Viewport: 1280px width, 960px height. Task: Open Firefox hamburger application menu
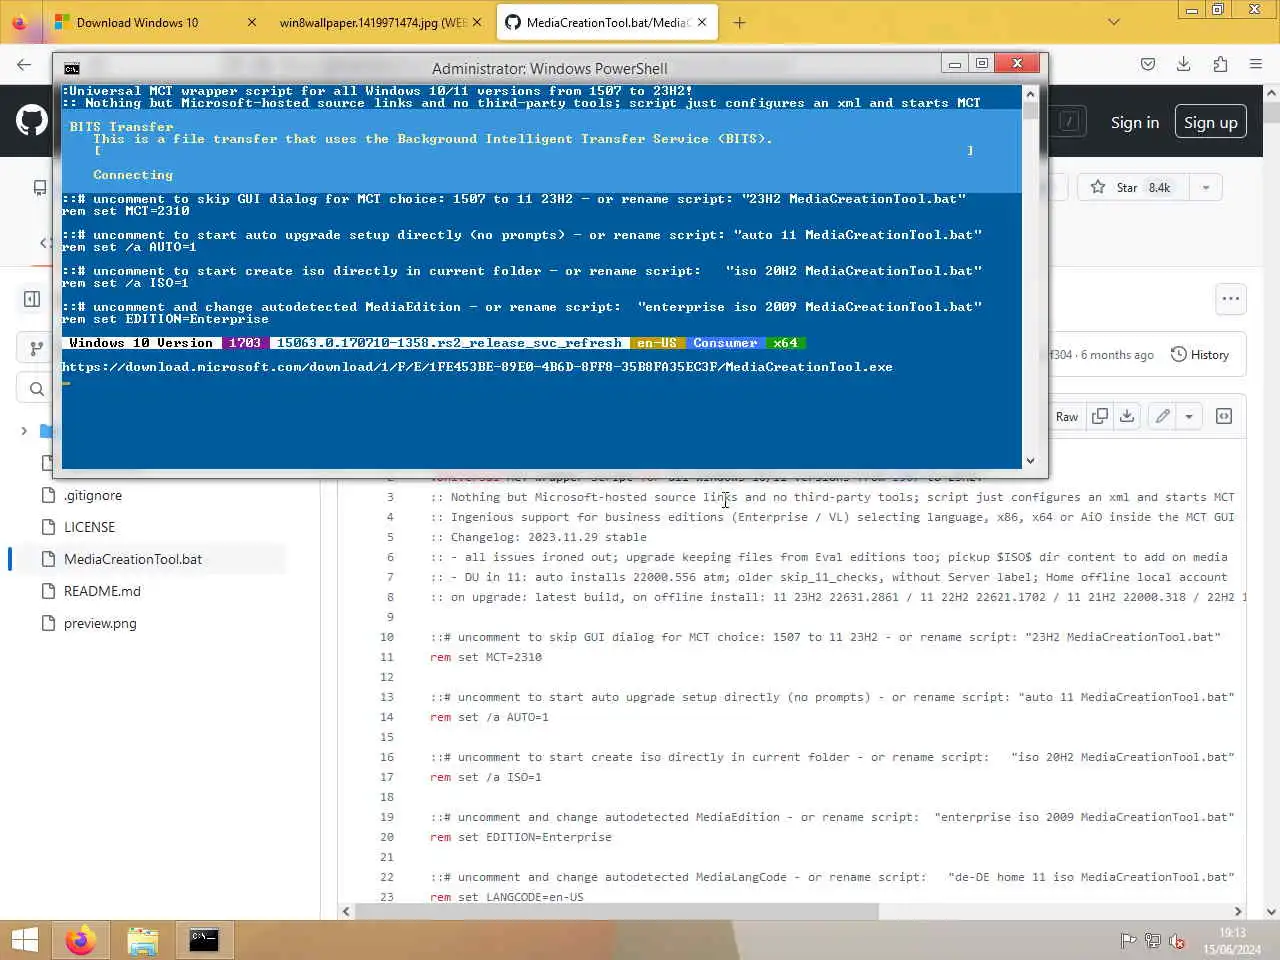coord(1256,64)
